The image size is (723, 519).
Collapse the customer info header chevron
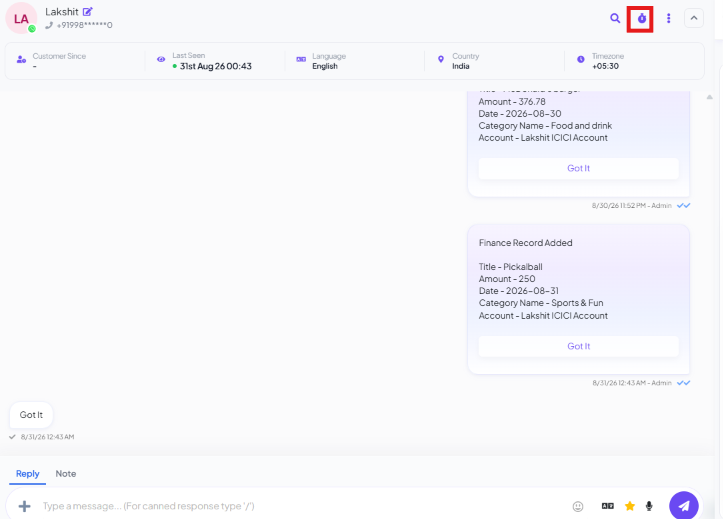pos(693,18)
